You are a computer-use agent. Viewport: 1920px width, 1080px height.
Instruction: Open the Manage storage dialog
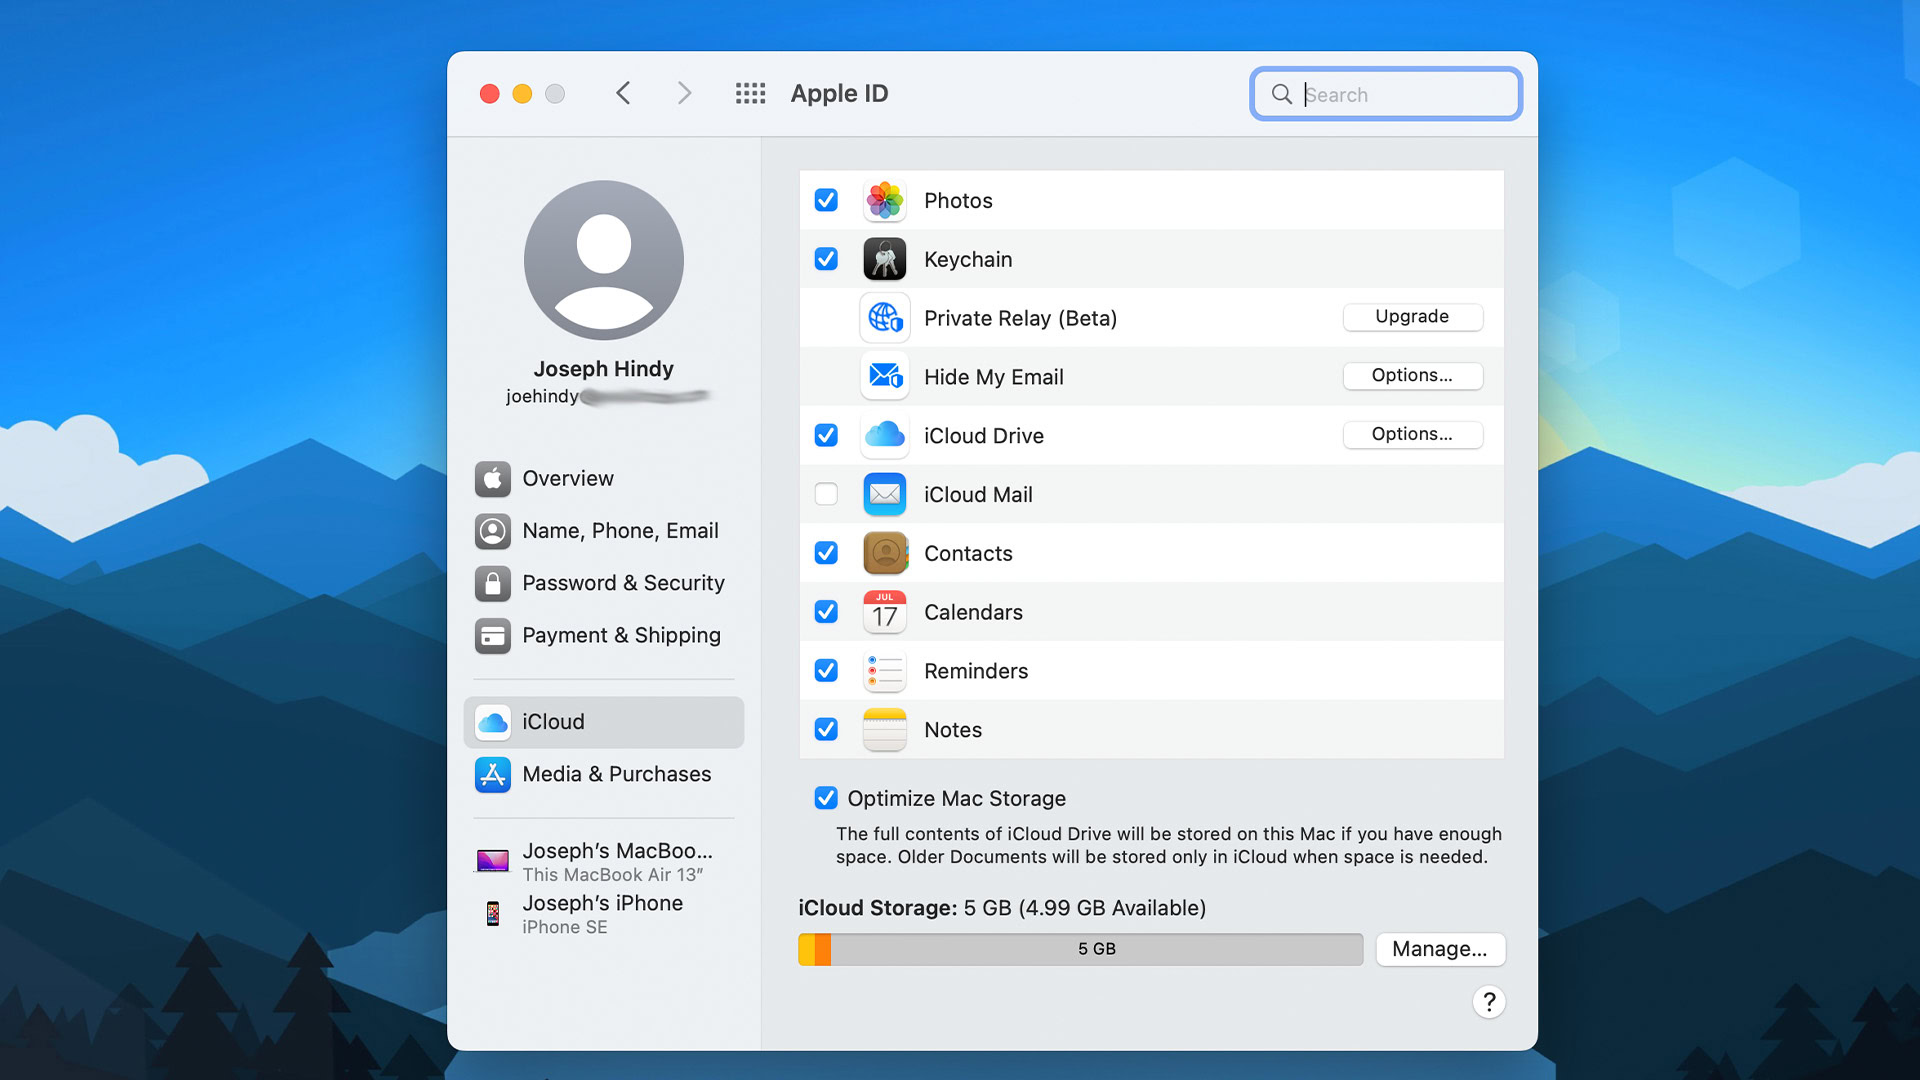[1439, 949]
